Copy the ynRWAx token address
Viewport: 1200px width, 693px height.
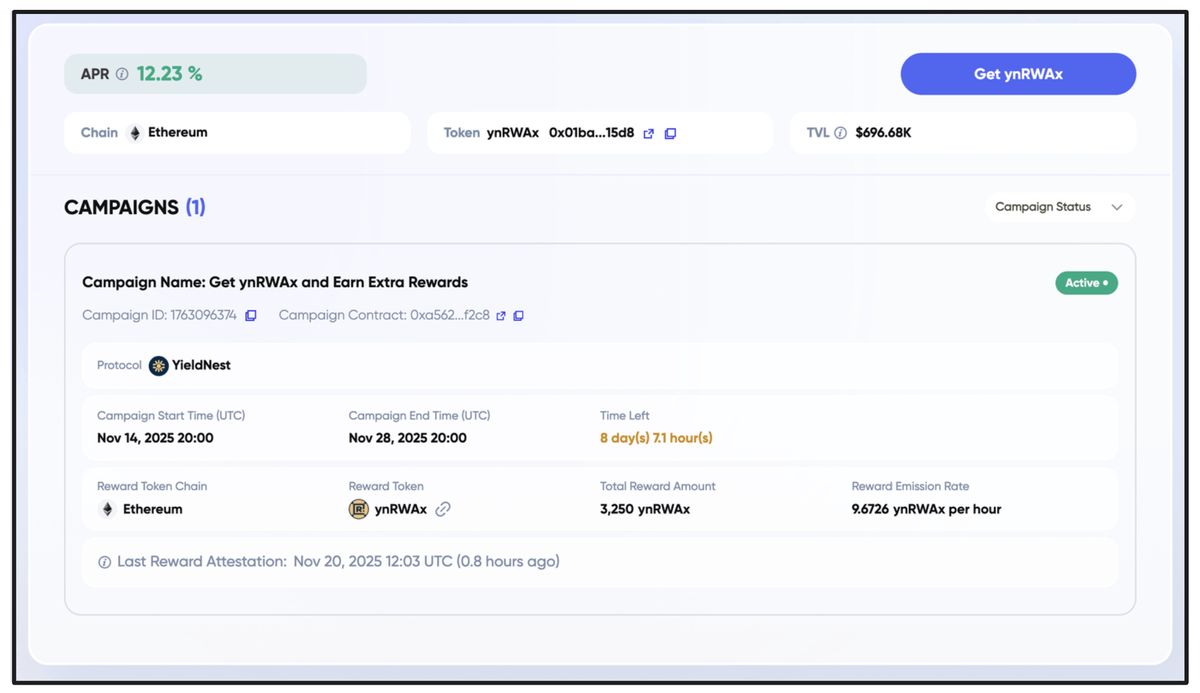click(x=670, y=133)
